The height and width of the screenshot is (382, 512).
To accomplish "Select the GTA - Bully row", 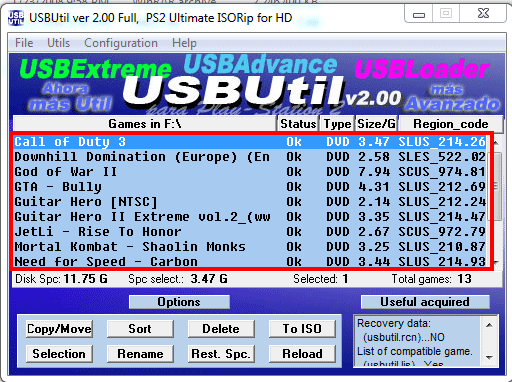I will tap(250, 187).
